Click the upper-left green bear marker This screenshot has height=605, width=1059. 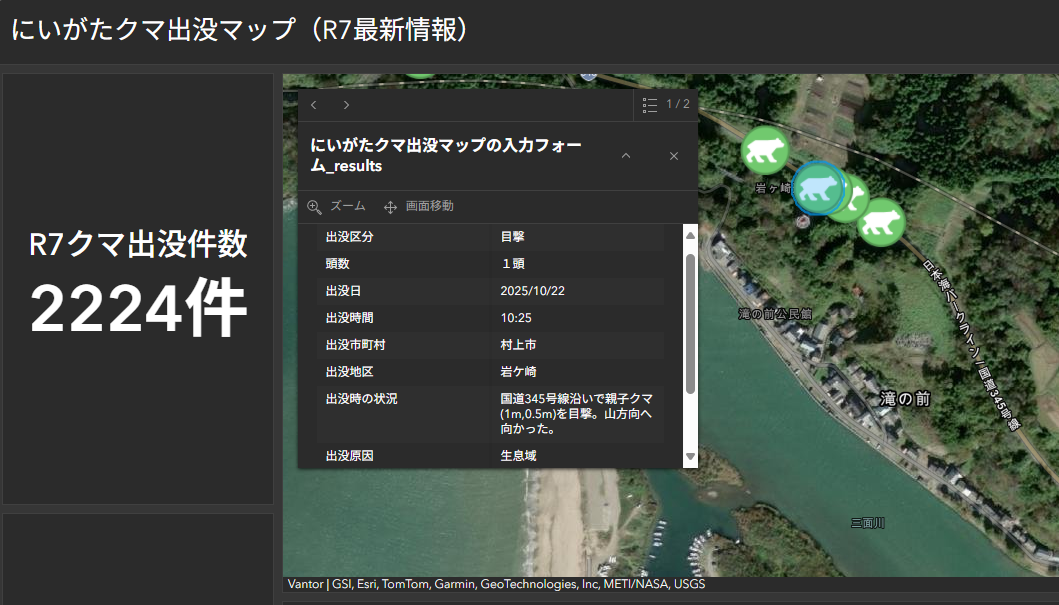(765, 150)
